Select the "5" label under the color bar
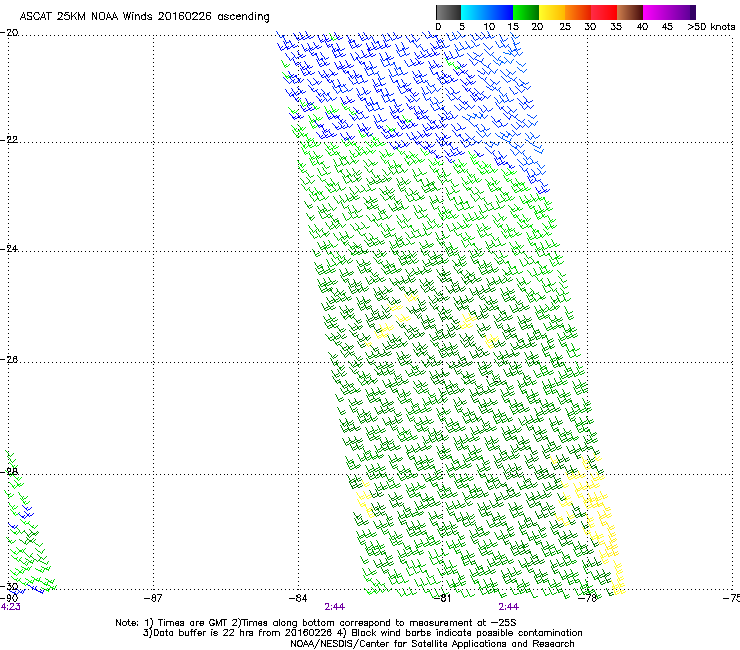 point(462,27)
